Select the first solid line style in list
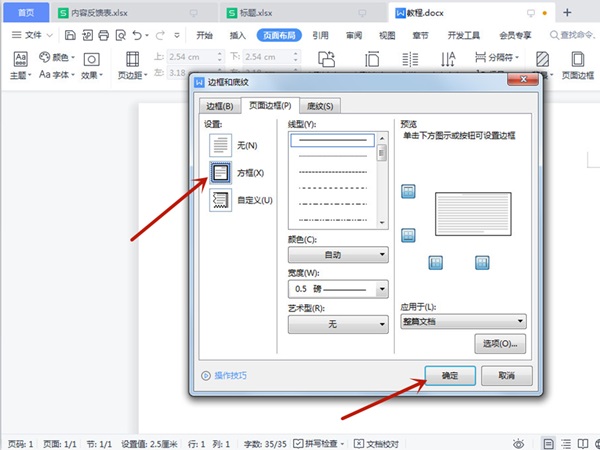This screenshot has width=600, height=450. pyautogui.click(x=331, y=141)
